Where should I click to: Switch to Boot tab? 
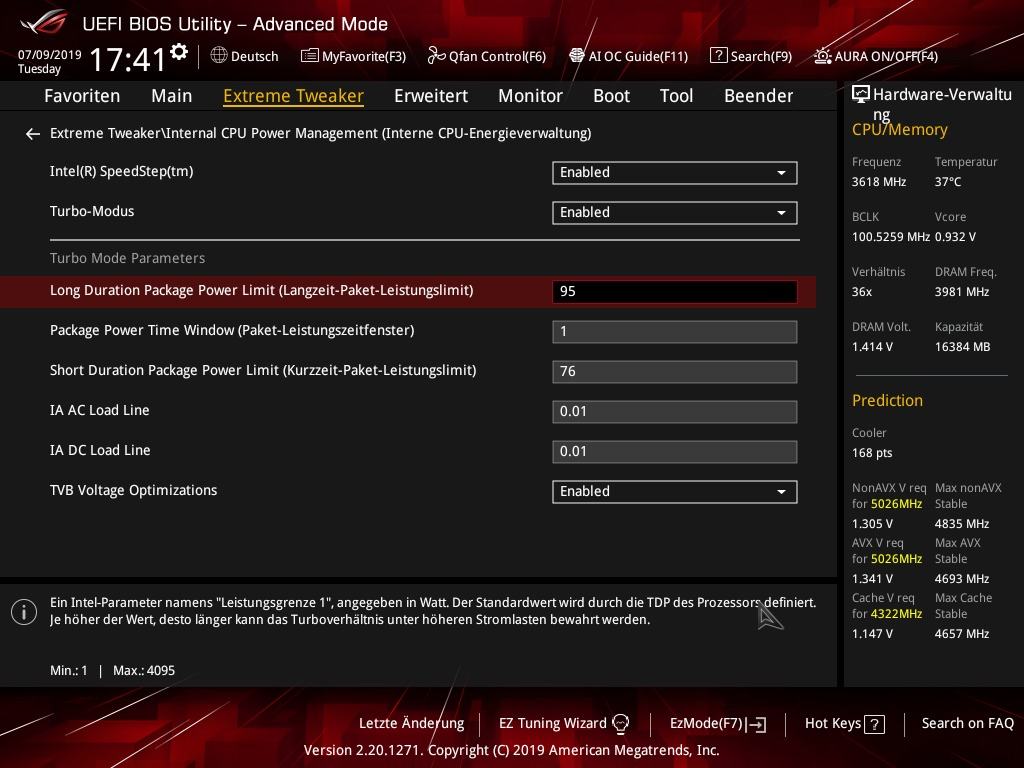pos(611,96)
